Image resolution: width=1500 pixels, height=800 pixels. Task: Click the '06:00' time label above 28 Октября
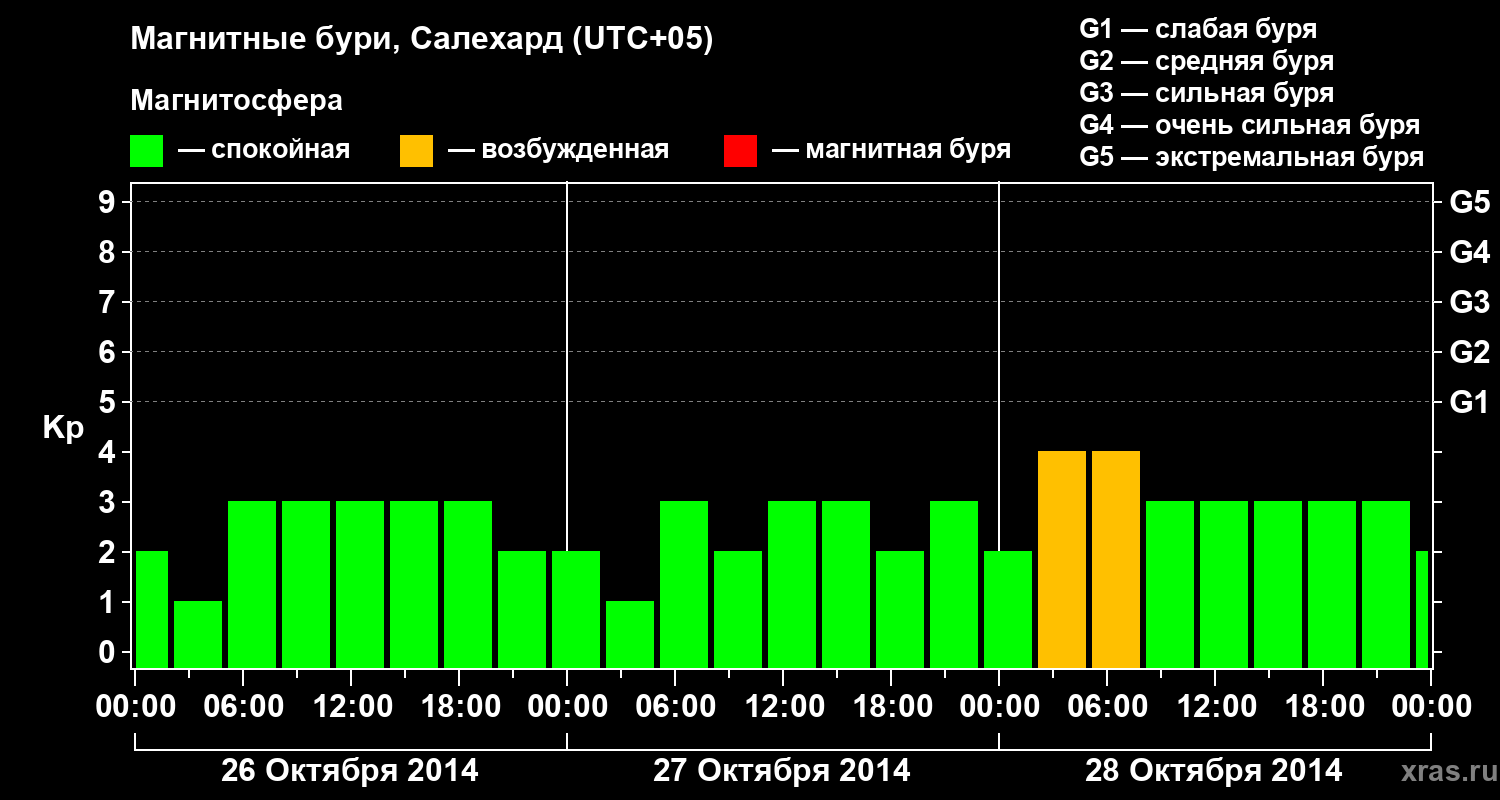click(1108, 707)
